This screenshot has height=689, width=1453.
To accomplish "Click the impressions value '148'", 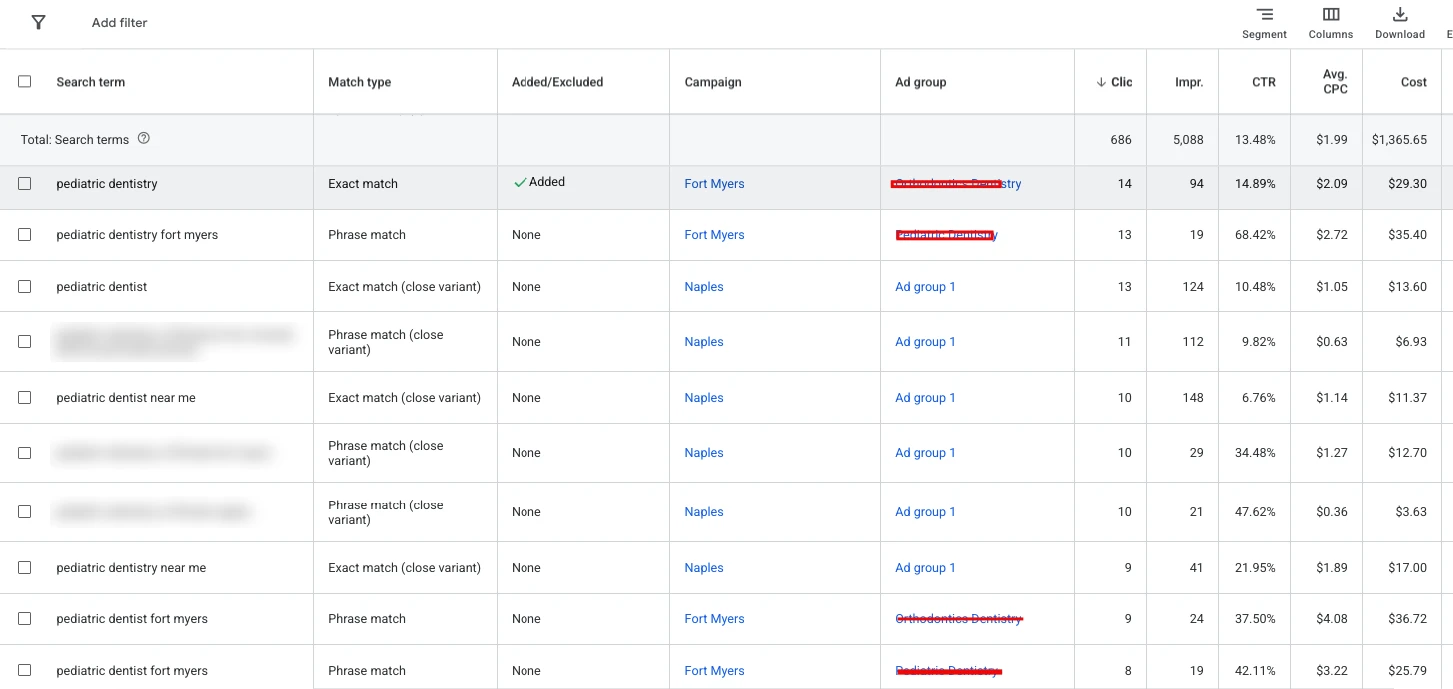I will click(1193, 398).
